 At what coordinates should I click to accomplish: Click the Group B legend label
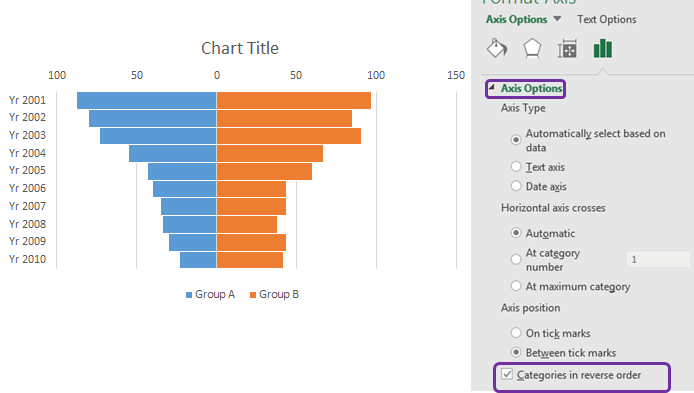(x=279, y=294)
